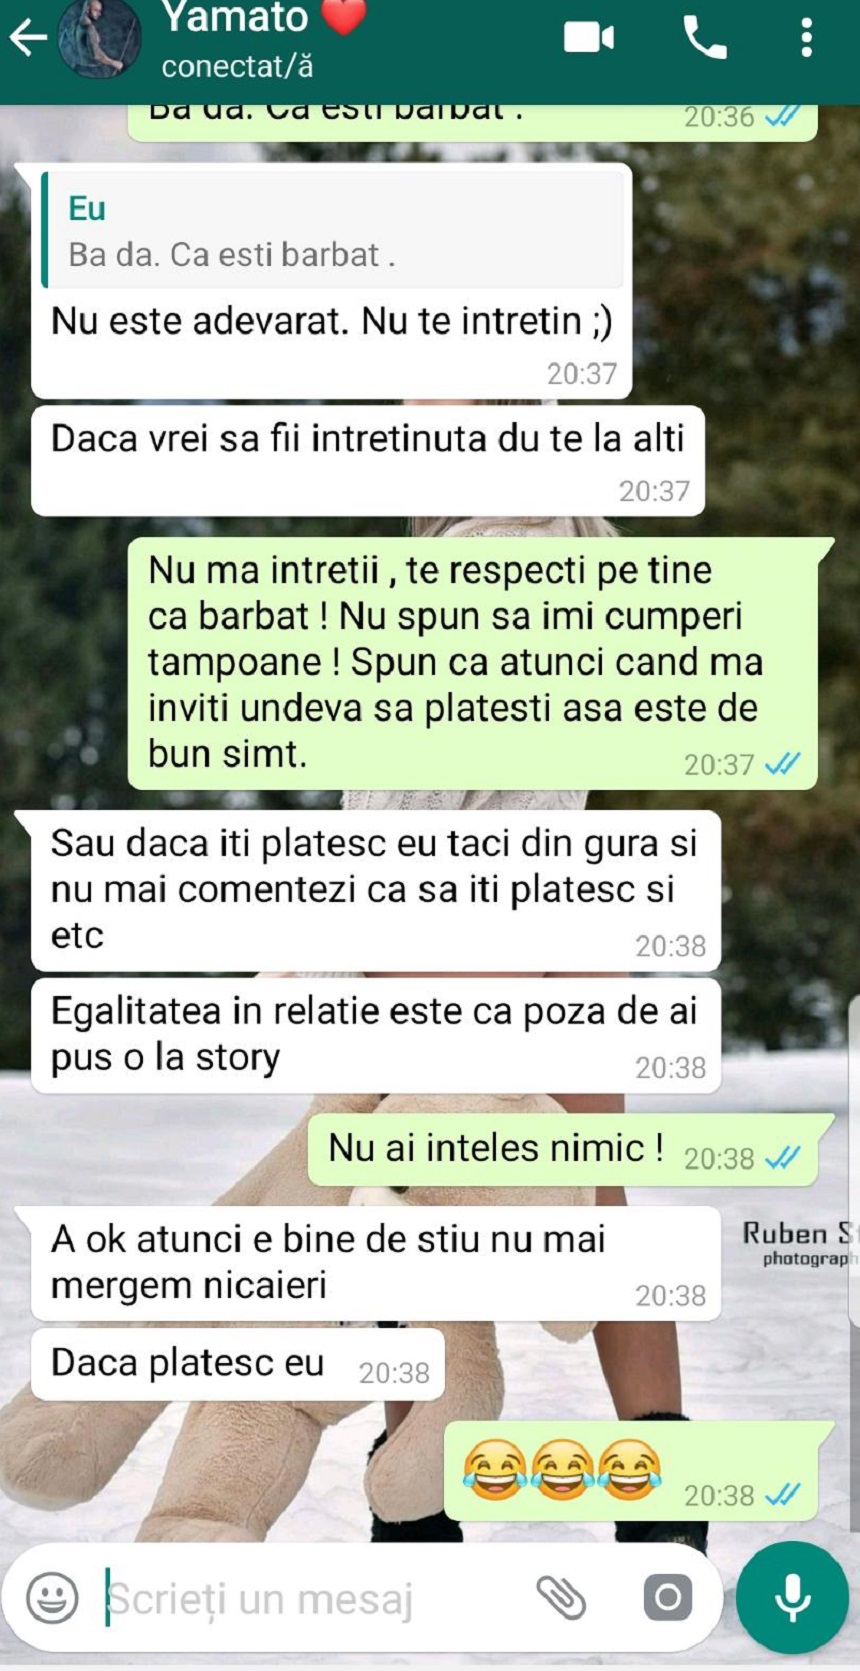Tap the paperclip attachment icon
The height and width of the screenshot is (1671, 860).
pyautogui.click(x=561, y=1597)
